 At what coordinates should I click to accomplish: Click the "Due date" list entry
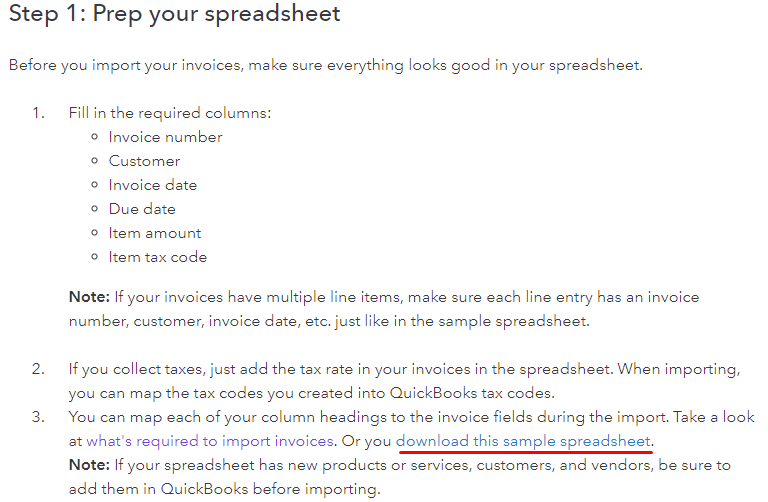pyautogui.click(x=142, y=209)
